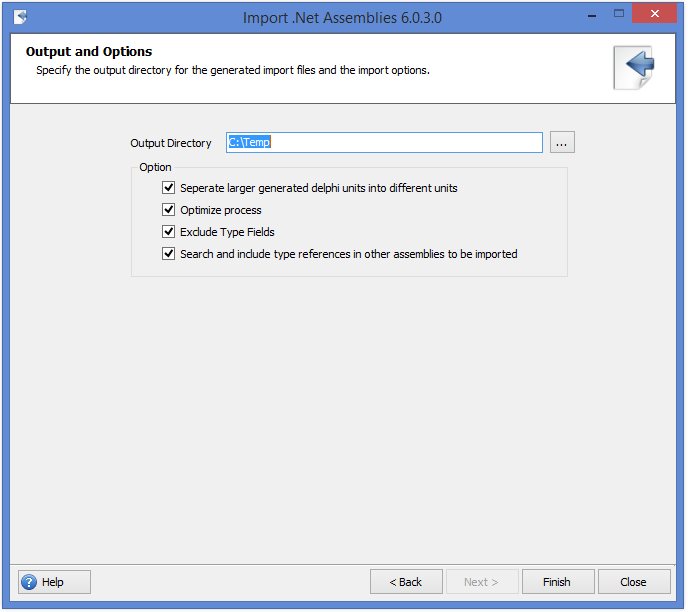
Task: Go to the previous step with Back
Action: pos(406,582)
